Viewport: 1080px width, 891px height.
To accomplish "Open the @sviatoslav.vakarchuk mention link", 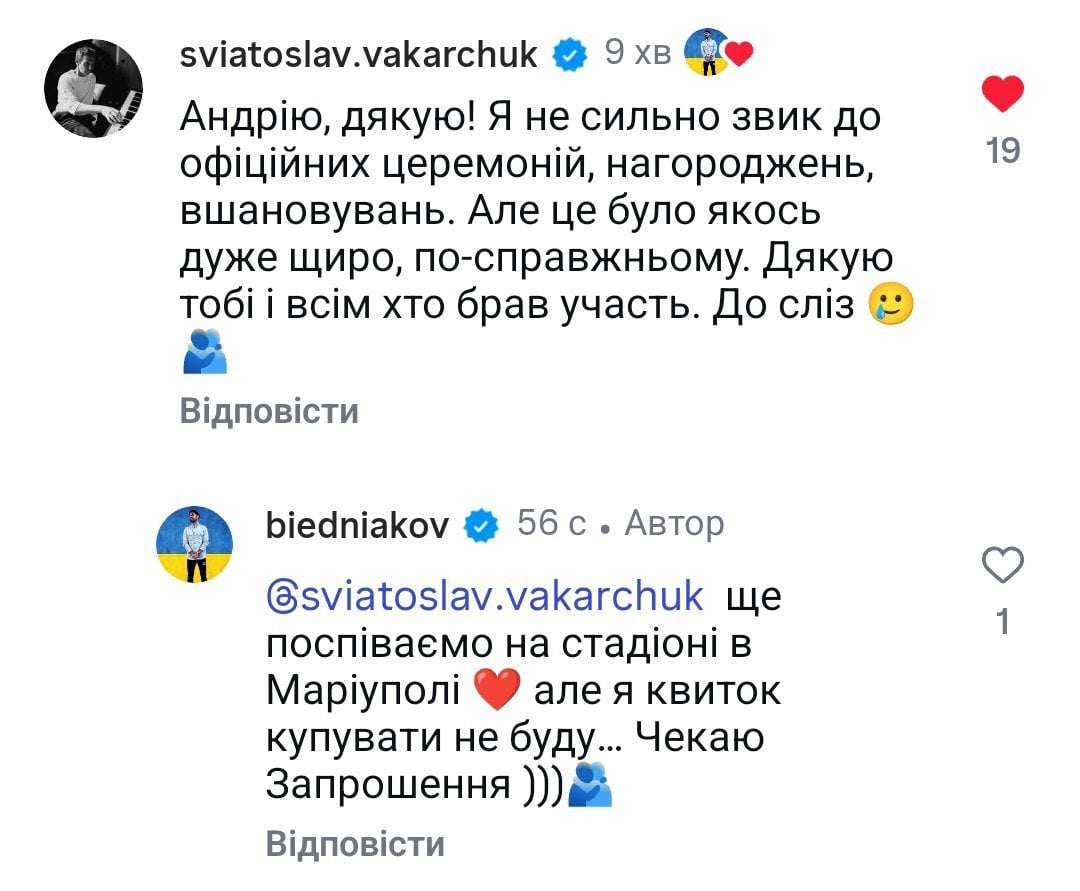I will [x=485, y=596].
